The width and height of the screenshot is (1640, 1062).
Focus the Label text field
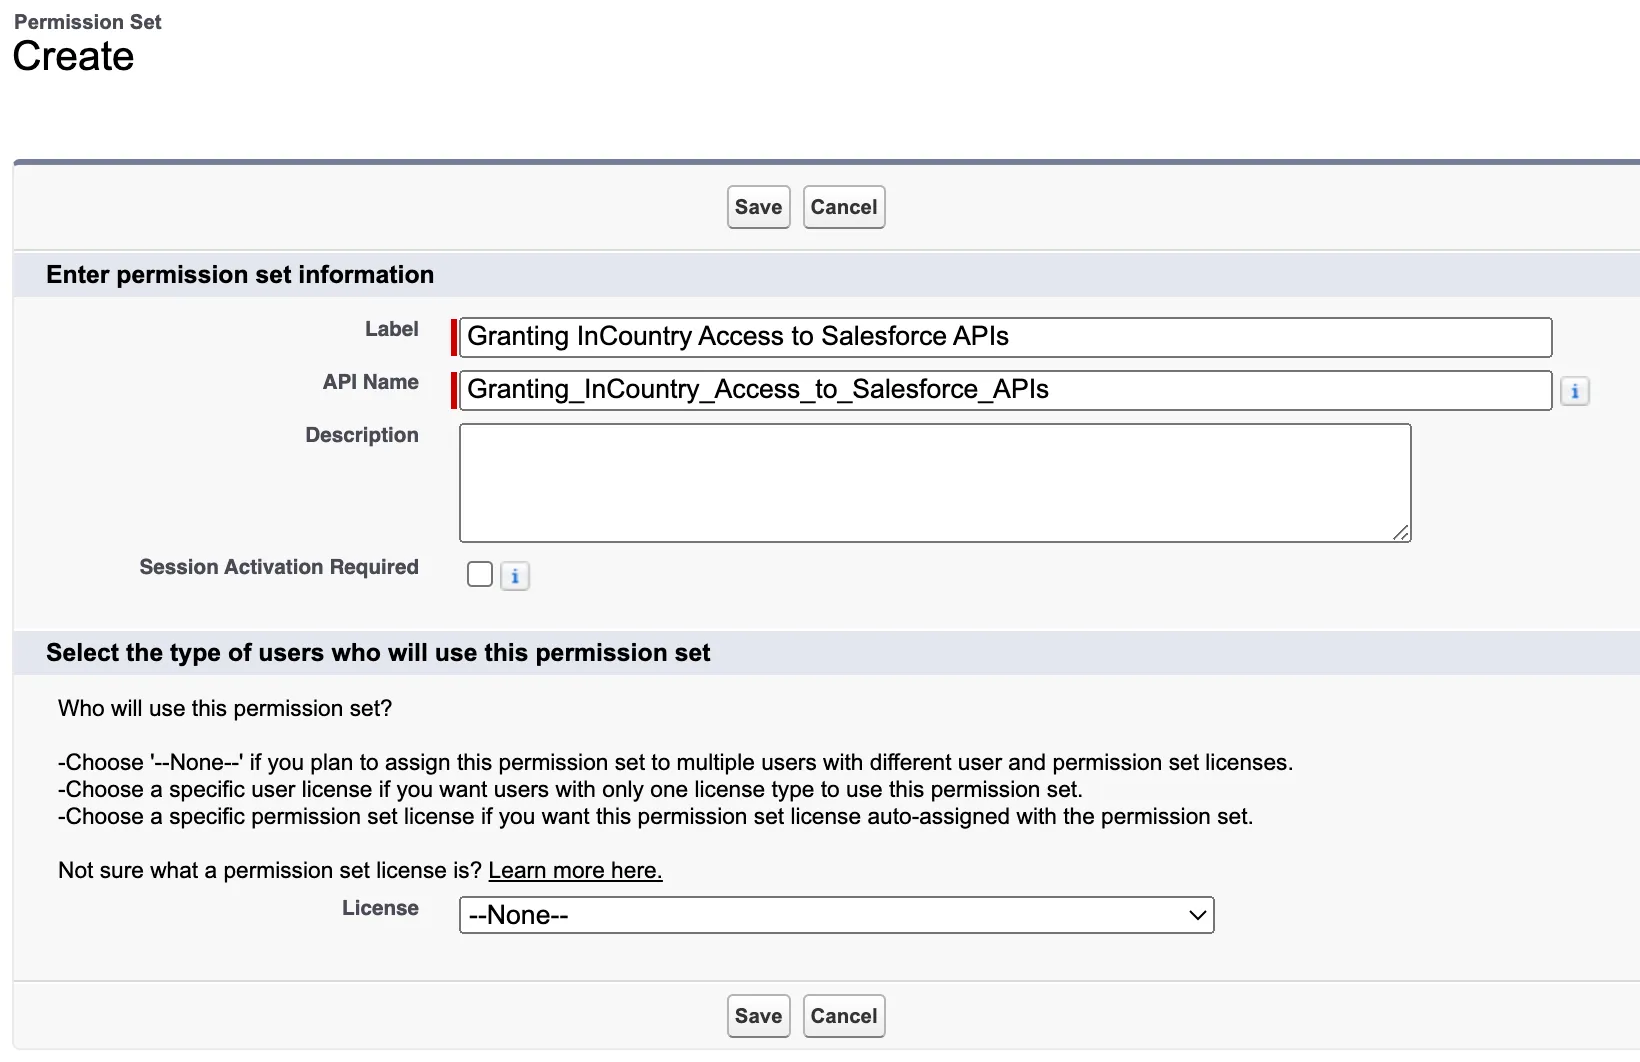click(1004, 337)
